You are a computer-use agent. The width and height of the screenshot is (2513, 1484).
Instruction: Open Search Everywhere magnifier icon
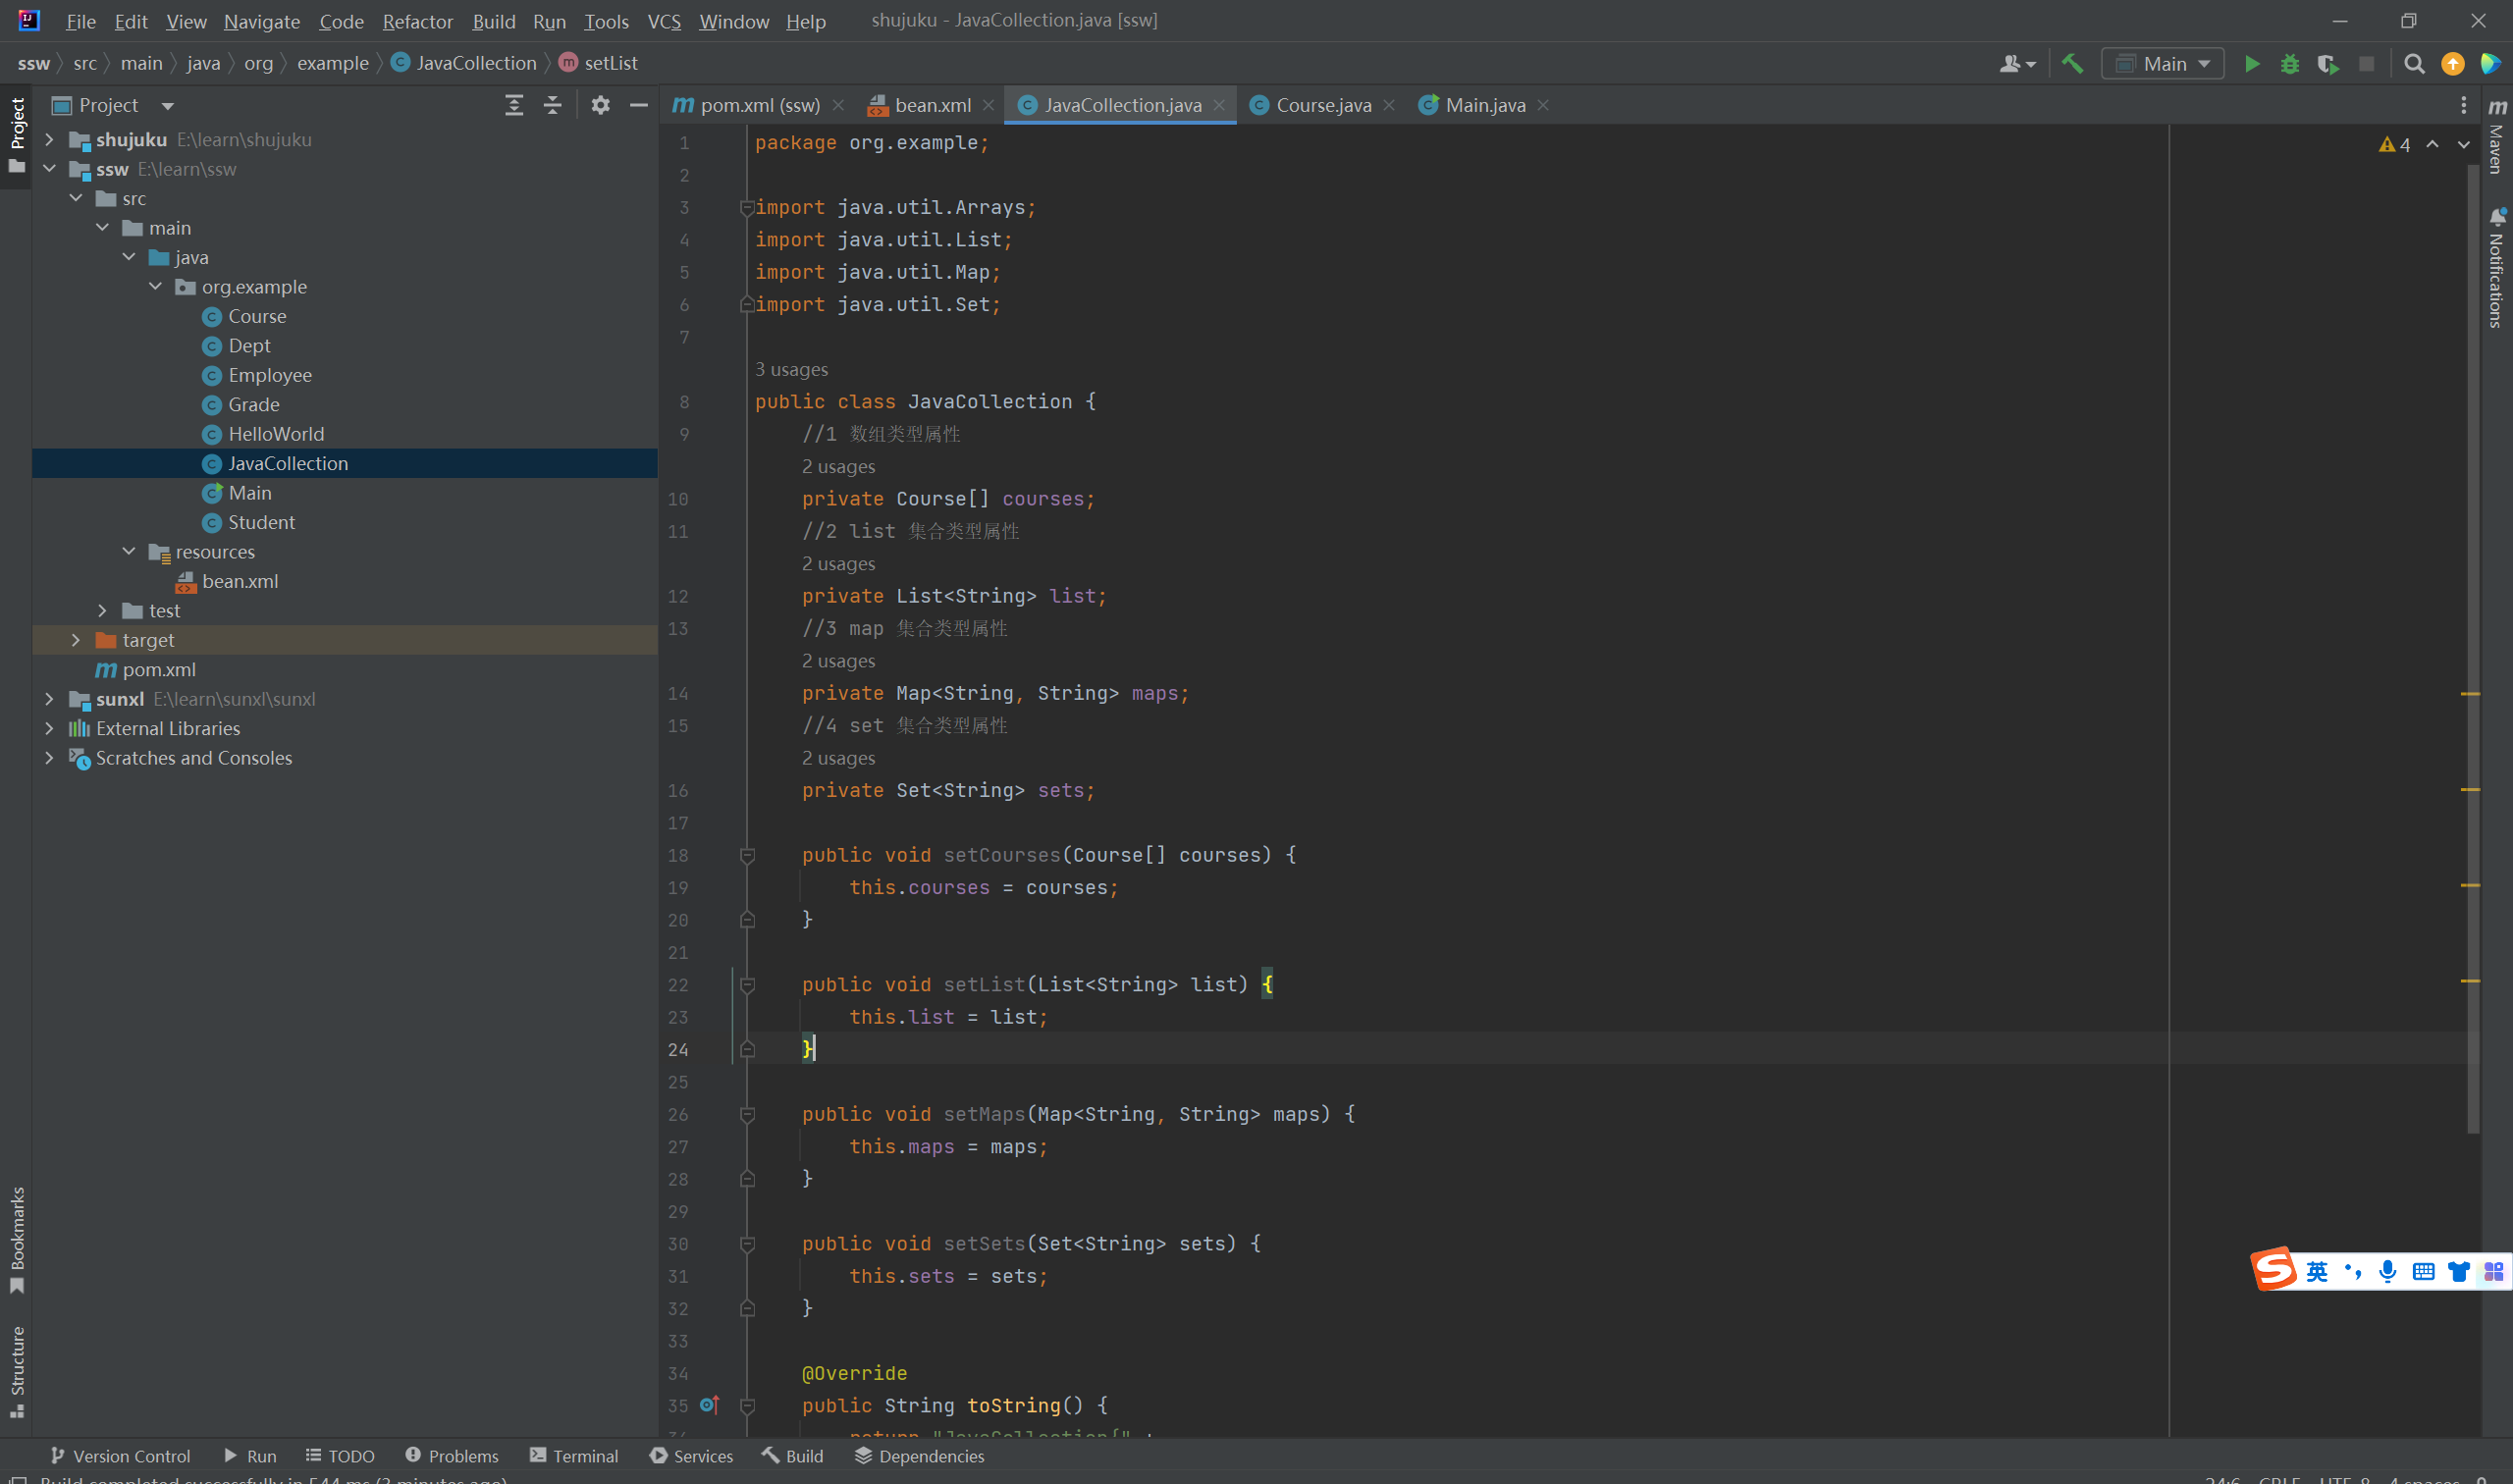[2413, 64]
